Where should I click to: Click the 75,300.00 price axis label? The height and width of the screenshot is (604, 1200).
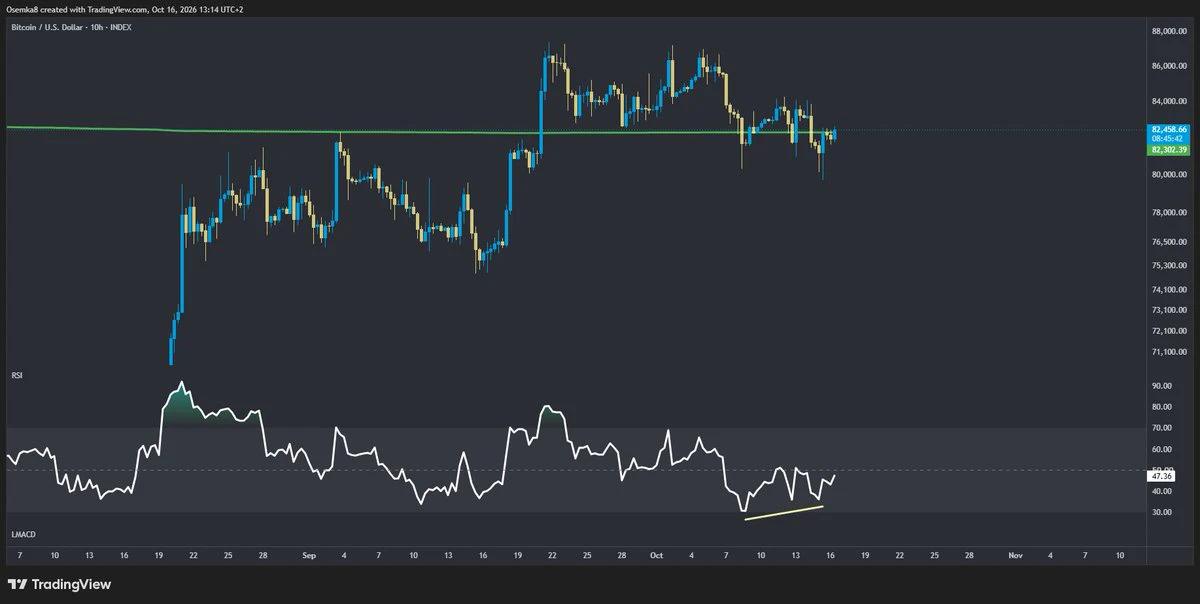(x=1168, y=266)
